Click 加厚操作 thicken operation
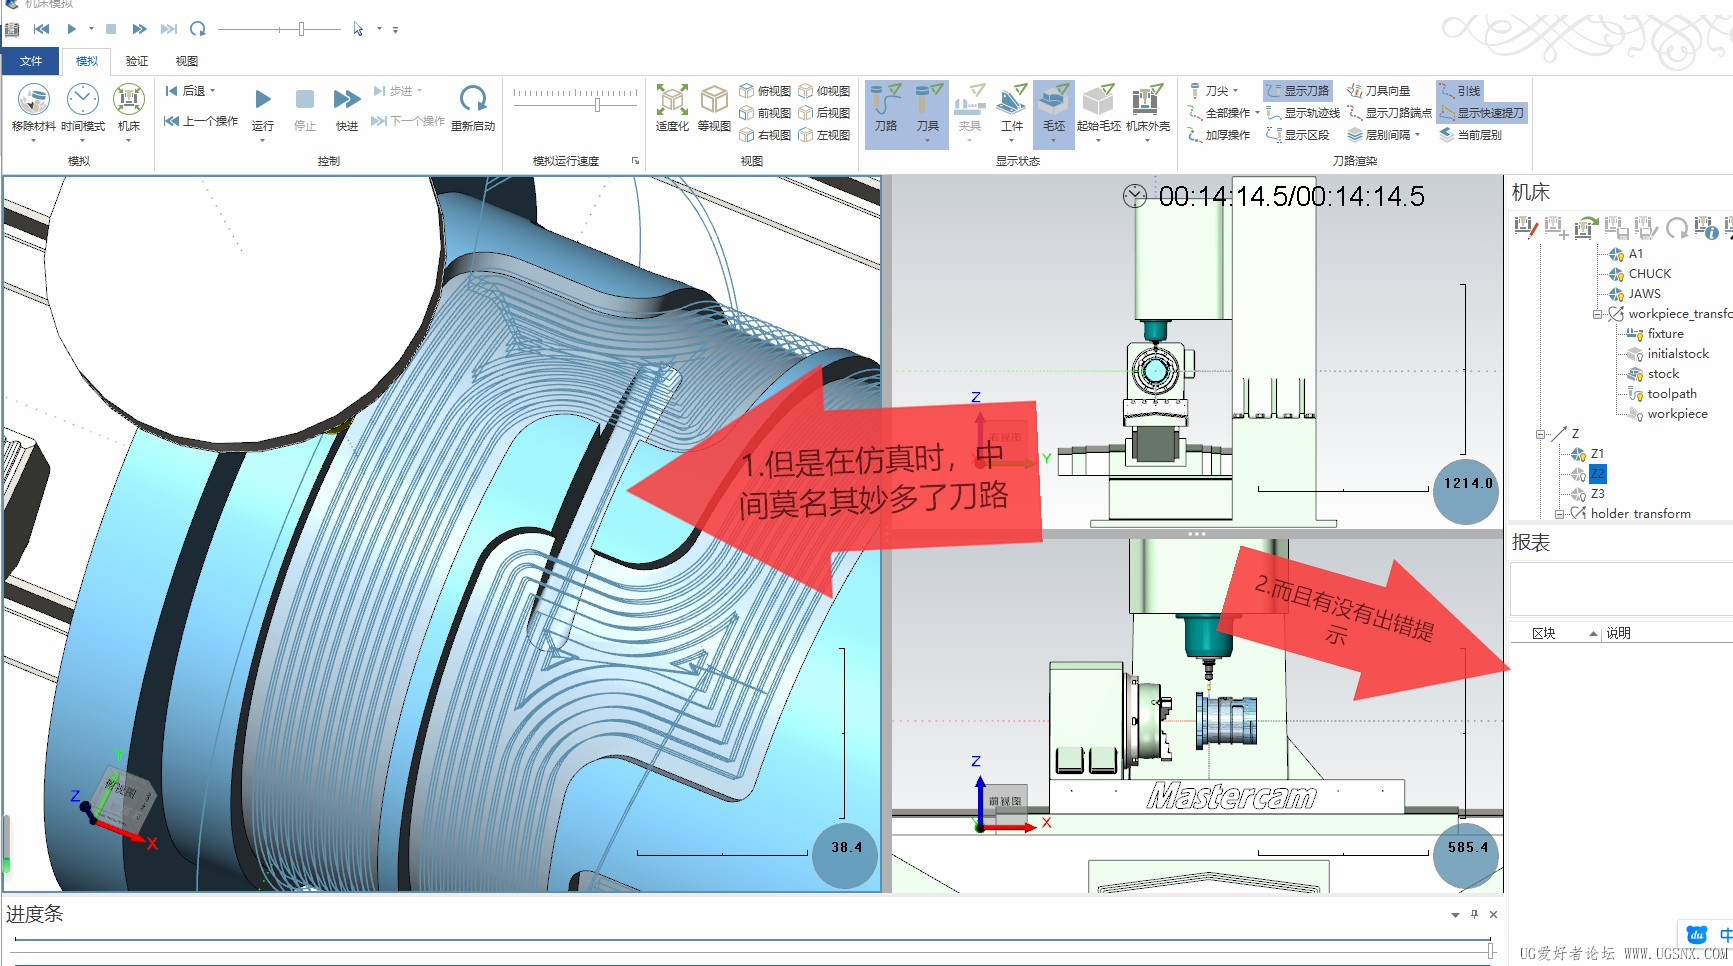 coord(1218,135)
